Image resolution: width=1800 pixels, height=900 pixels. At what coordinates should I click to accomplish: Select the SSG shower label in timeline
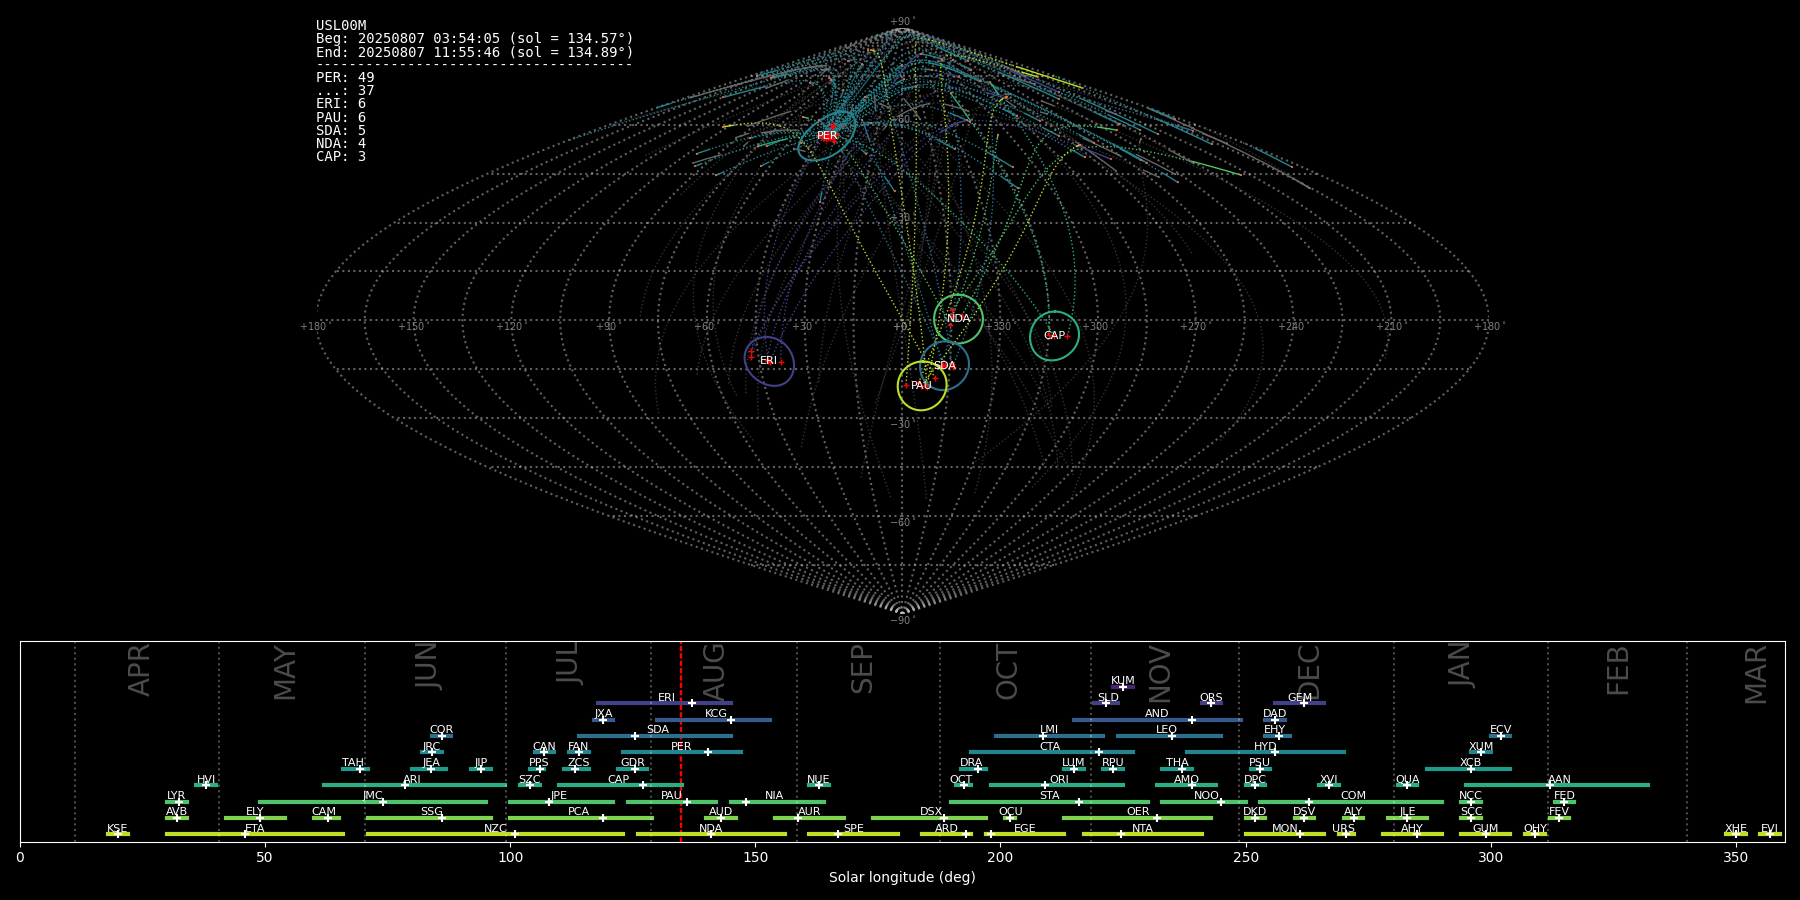(431, 812)
